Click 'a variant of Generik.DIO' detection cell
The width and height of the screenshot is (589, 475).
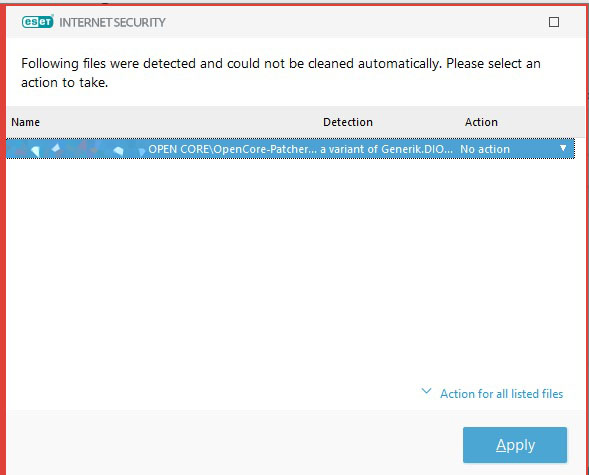coord(387,149)
